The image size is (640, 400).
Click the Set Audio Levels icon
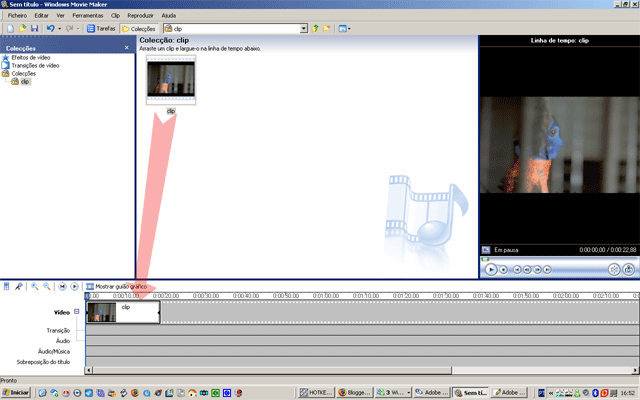pyautogui.click(x=7, y=287)
